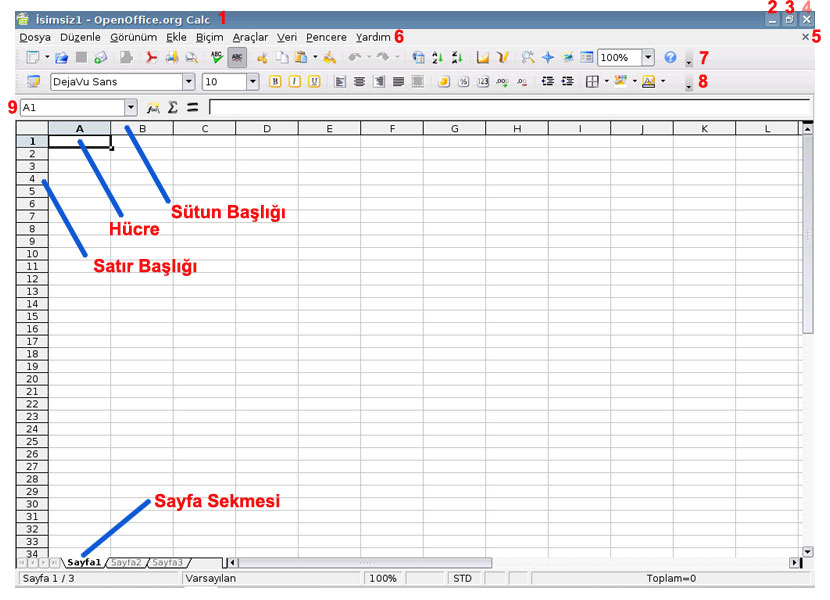Apply Currency number format icon
830x600 pixels.
444,82
